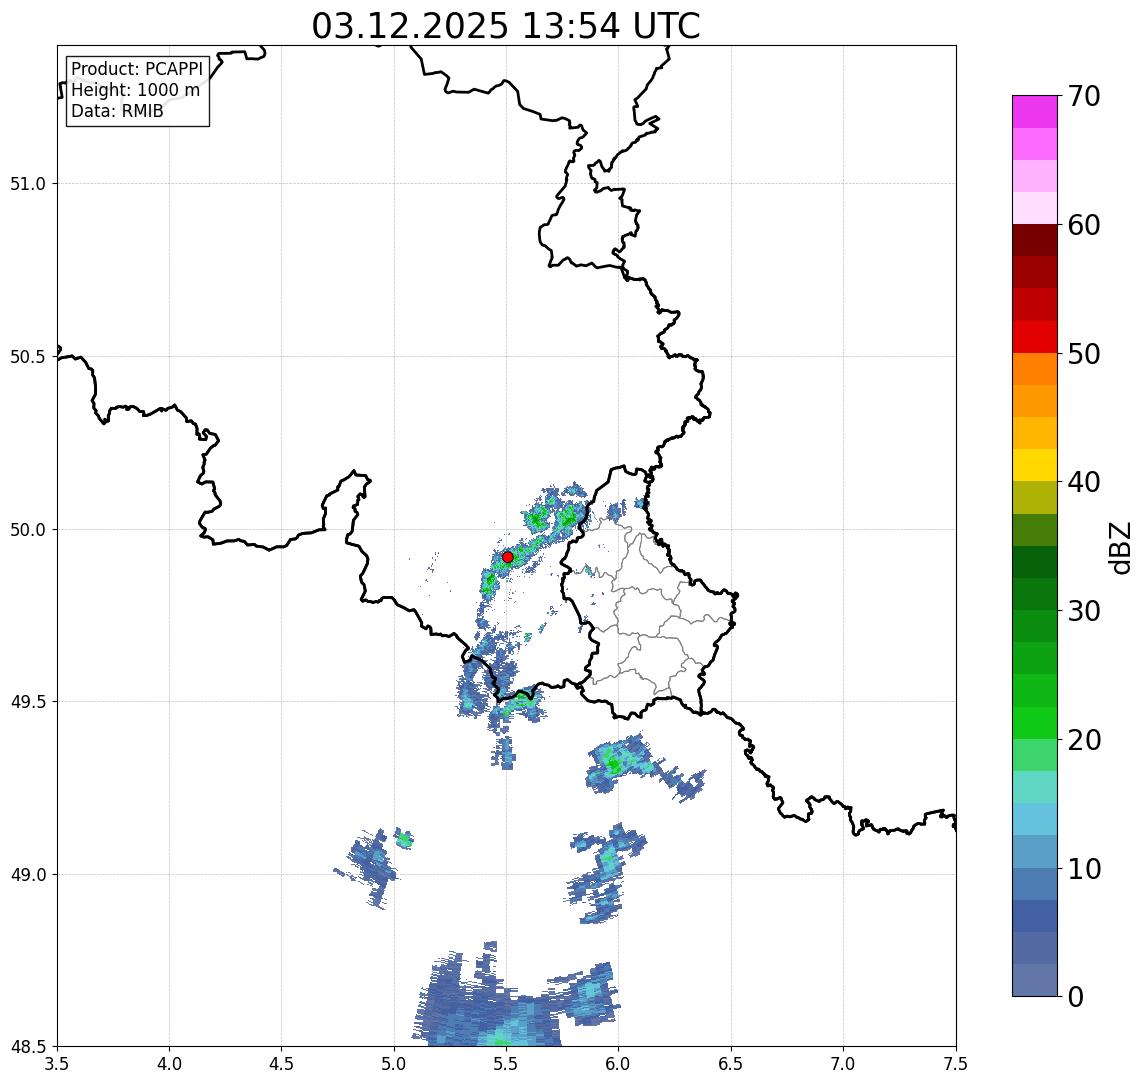This screenshot has height=1084, width=1145.
Task: Click the small radar echo near 5.0°E, 49.1°N
Action: pos(404,839)
